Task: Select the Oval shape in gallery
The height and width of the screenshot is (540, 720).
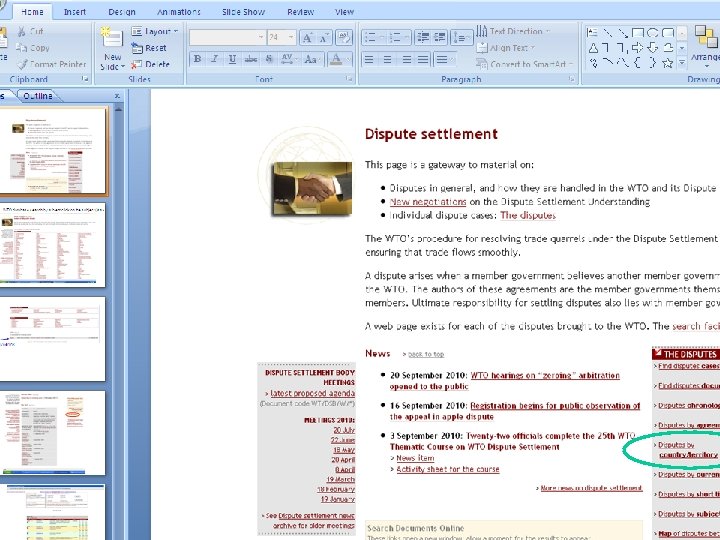Action: pyautogui.click(x=652, y=32)
